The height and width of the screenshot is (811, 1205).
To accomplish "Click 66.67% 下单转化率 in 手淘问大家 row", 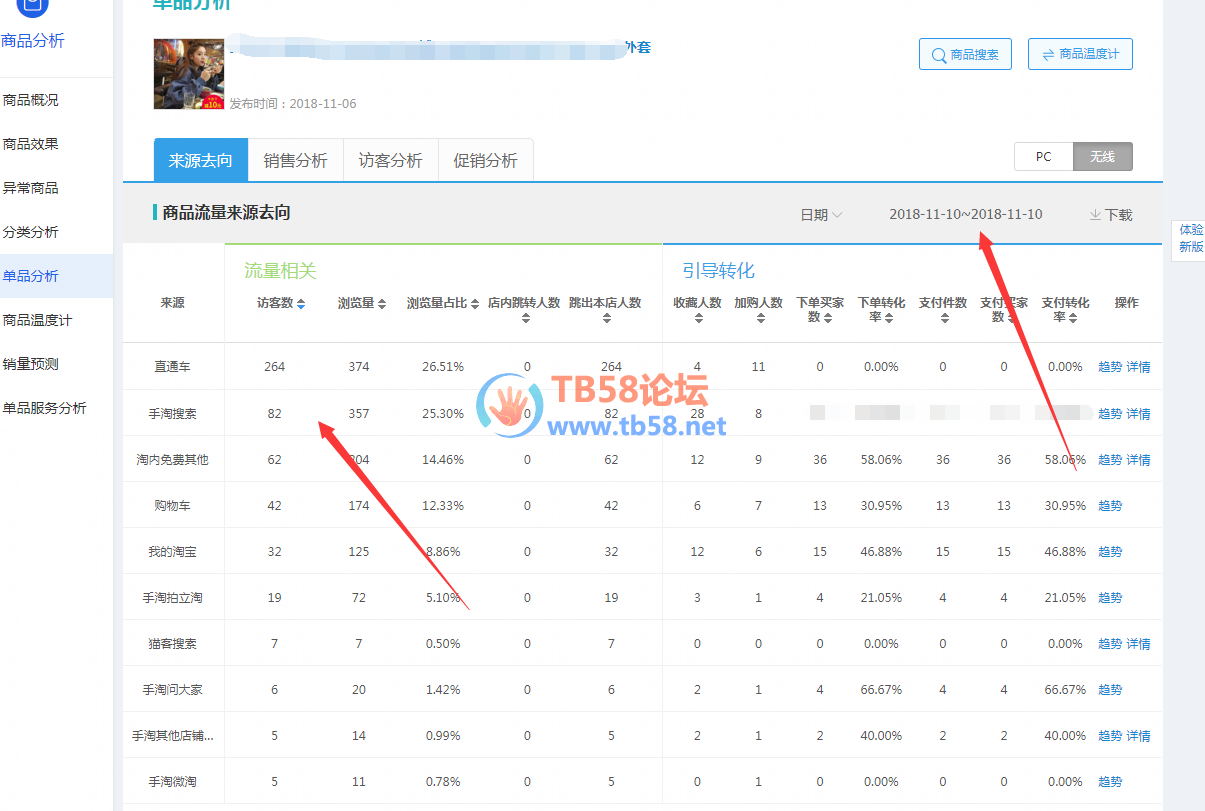I will 881,690.
